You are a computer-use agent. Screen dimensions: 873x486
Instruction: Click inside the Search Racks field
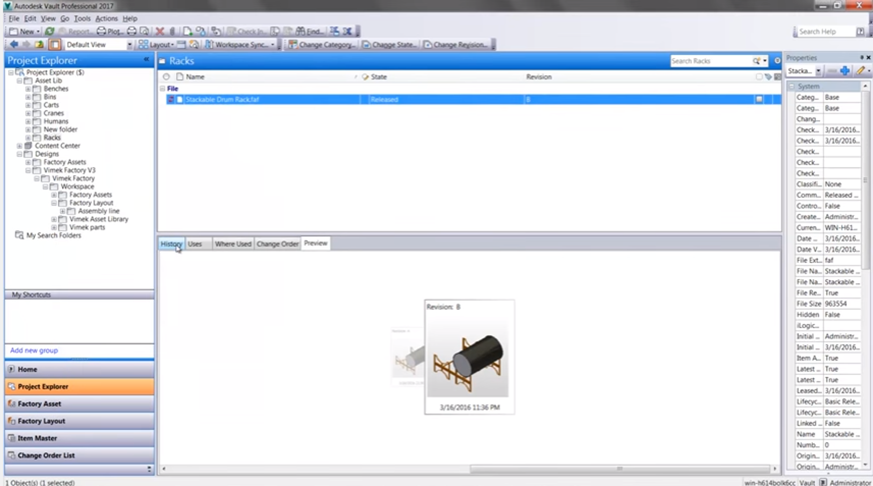pos(710,61)
